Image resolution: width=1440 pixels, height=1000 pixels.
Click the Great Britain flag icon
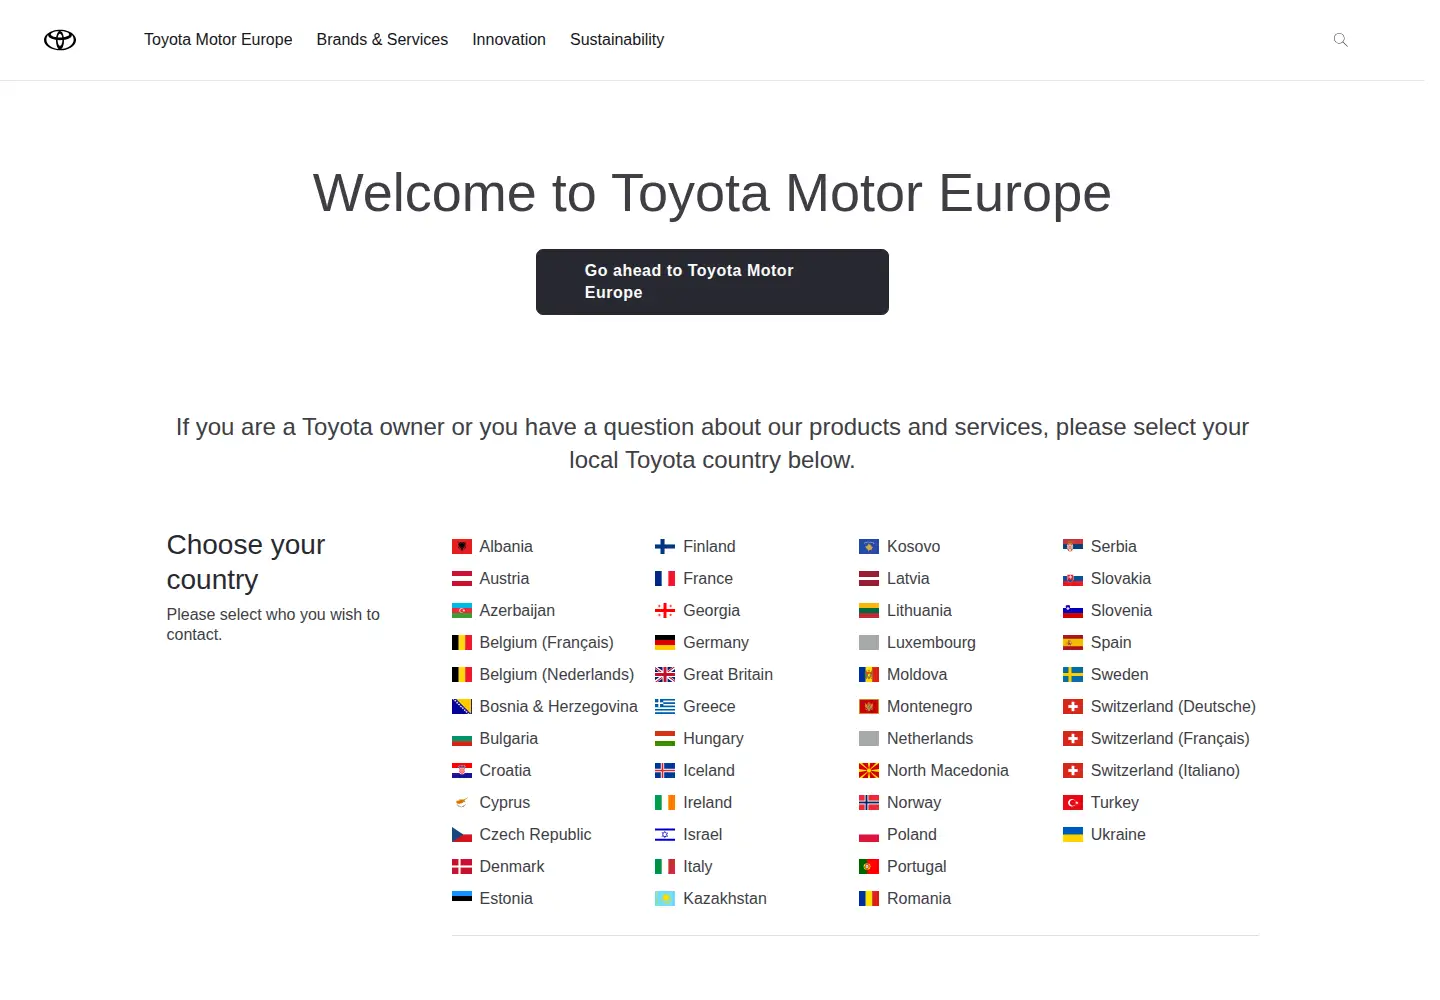665,675
